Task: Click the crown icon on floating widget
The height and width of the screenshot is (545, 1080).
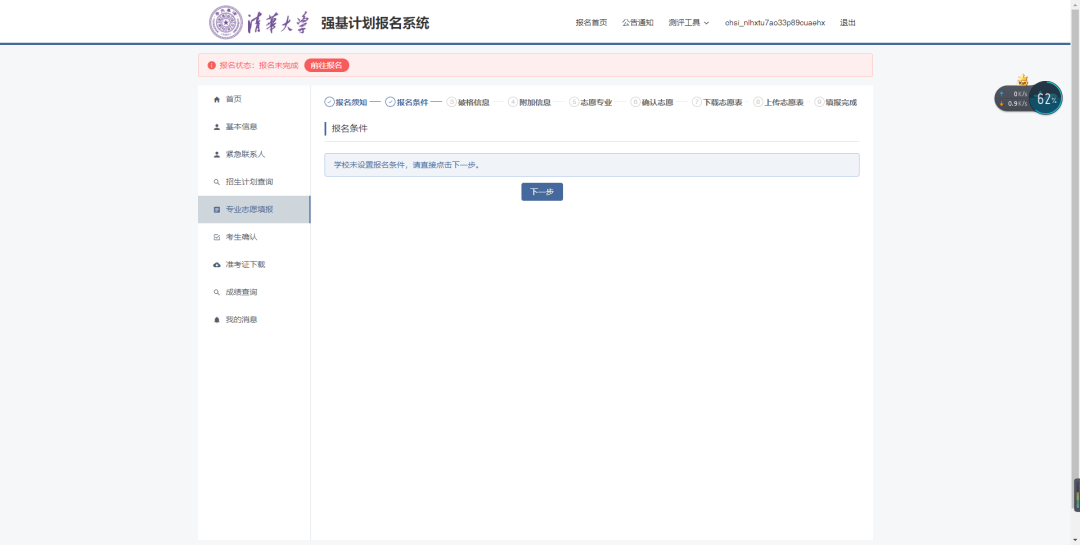Action: pos(1023,80)
